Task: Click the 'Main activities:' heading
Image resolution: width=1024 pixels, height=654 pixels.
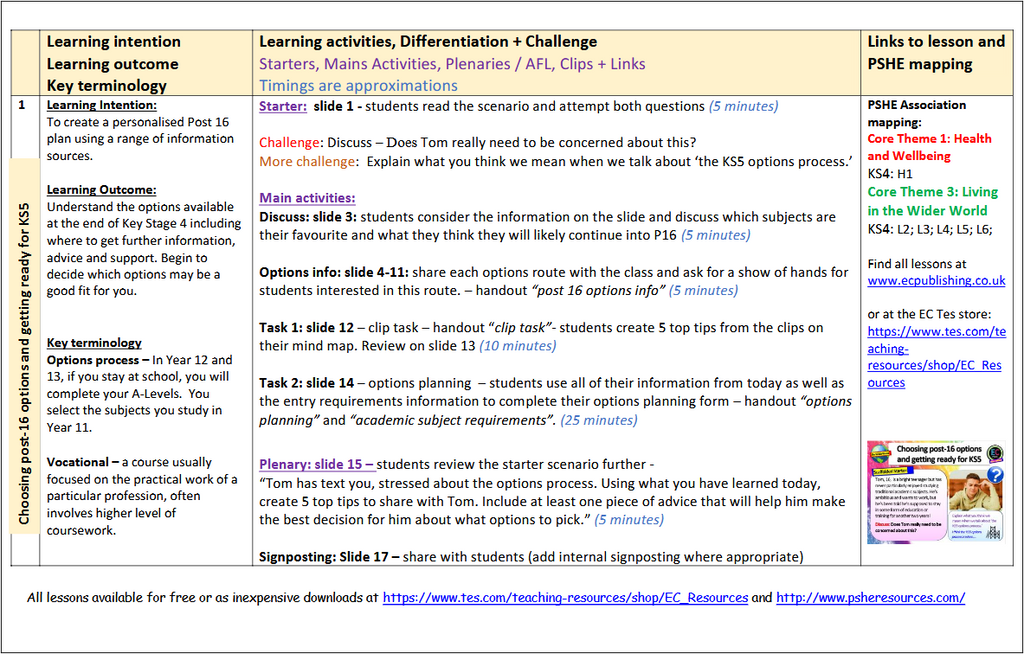Action: click(307, 198)
